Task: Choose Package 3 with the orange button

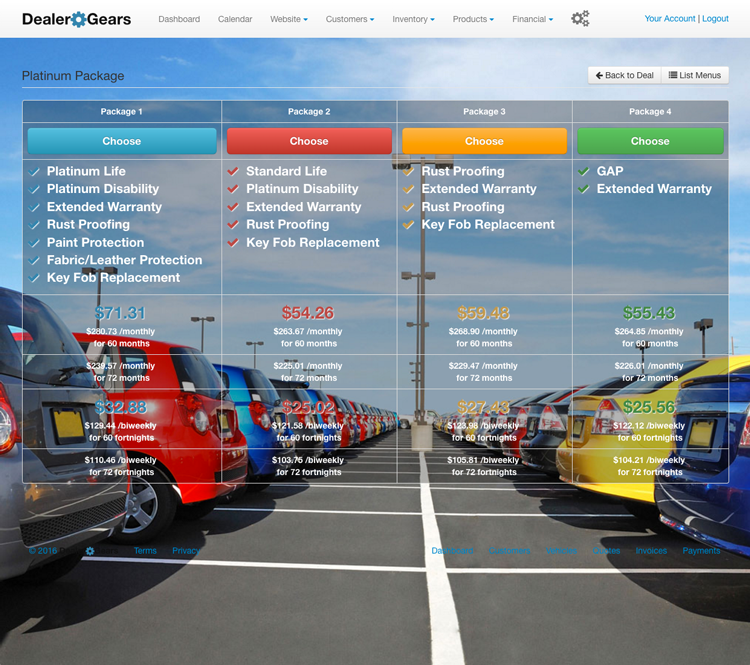Action: (485, 141)
